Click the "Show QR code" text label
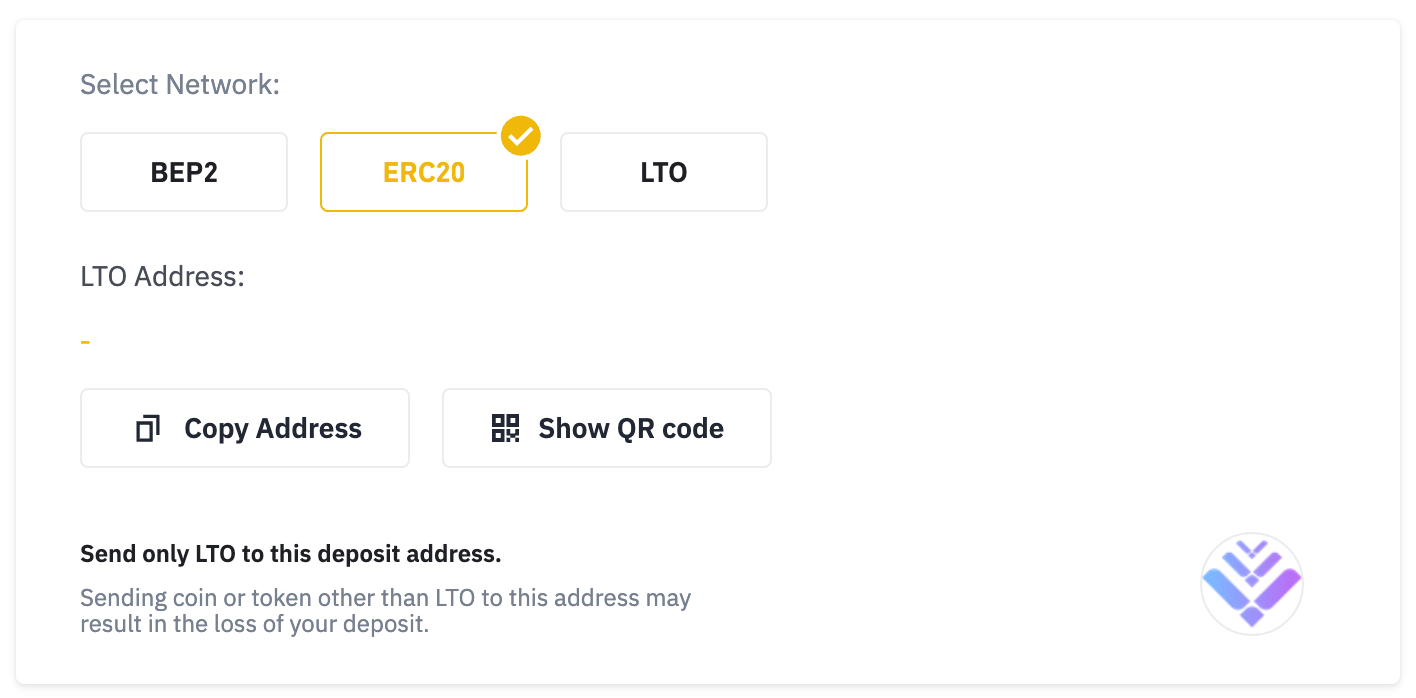 pyautogui.click(x=631, y=429)
